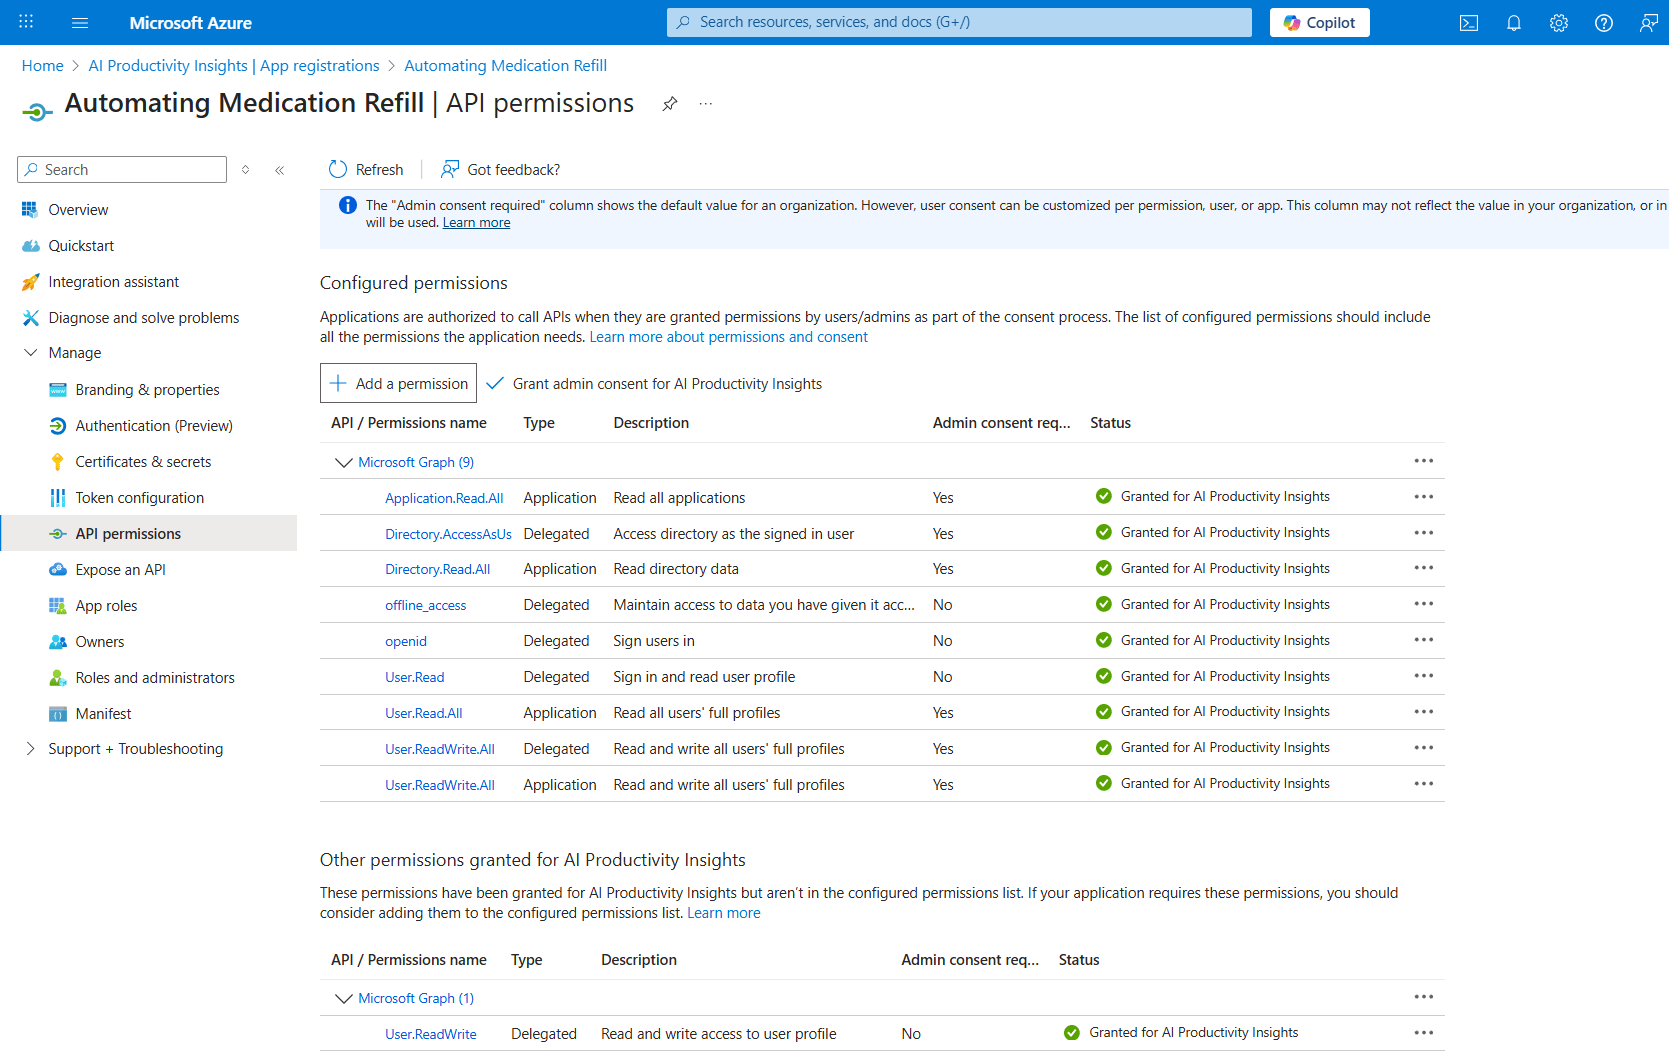Open more options for User.ReadWrite row
Screen dimensions: 1669x1061
pyautogui.click(x=1424, y=1033)
